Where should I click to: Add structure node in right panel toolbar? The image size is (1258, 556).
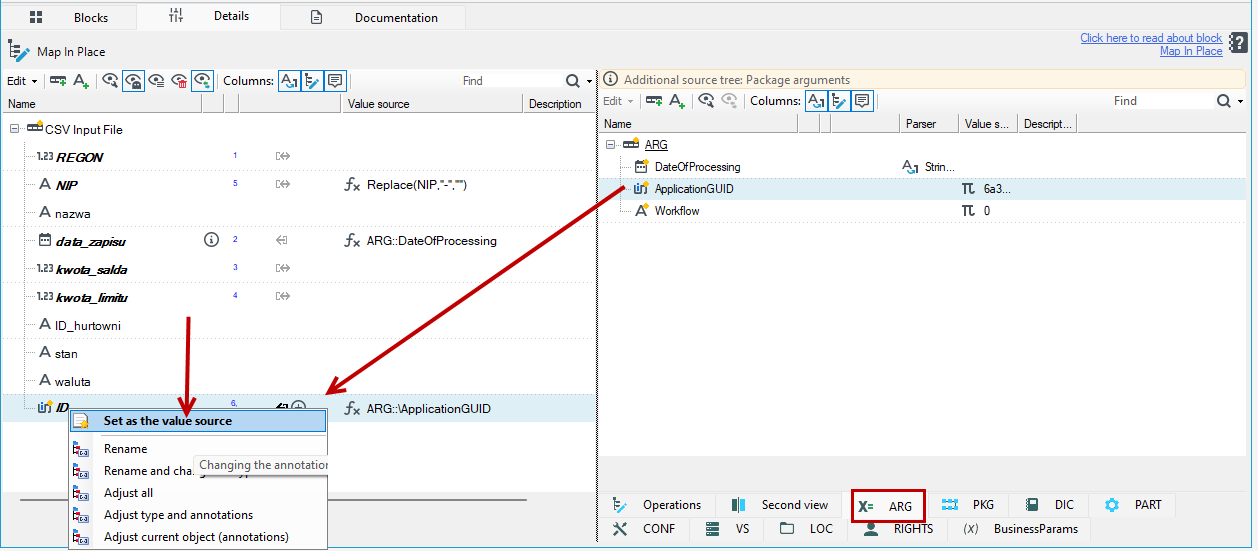coord(654,101)
